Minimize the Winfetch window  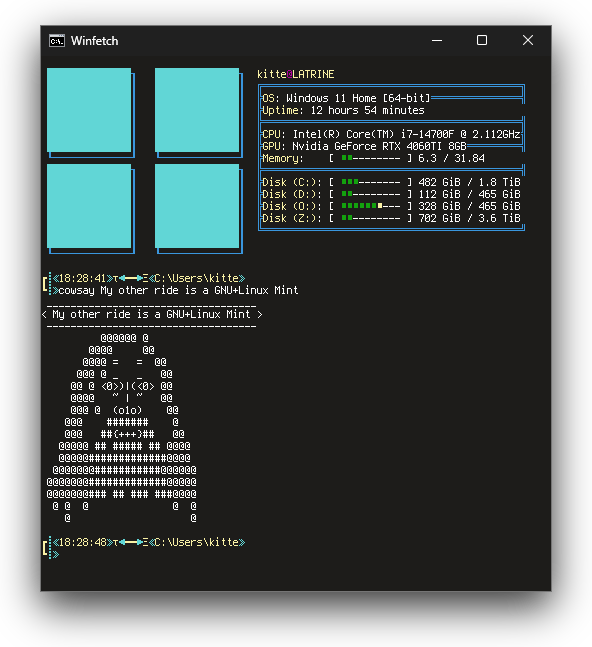pyautogui.click(x=437, y=40)
